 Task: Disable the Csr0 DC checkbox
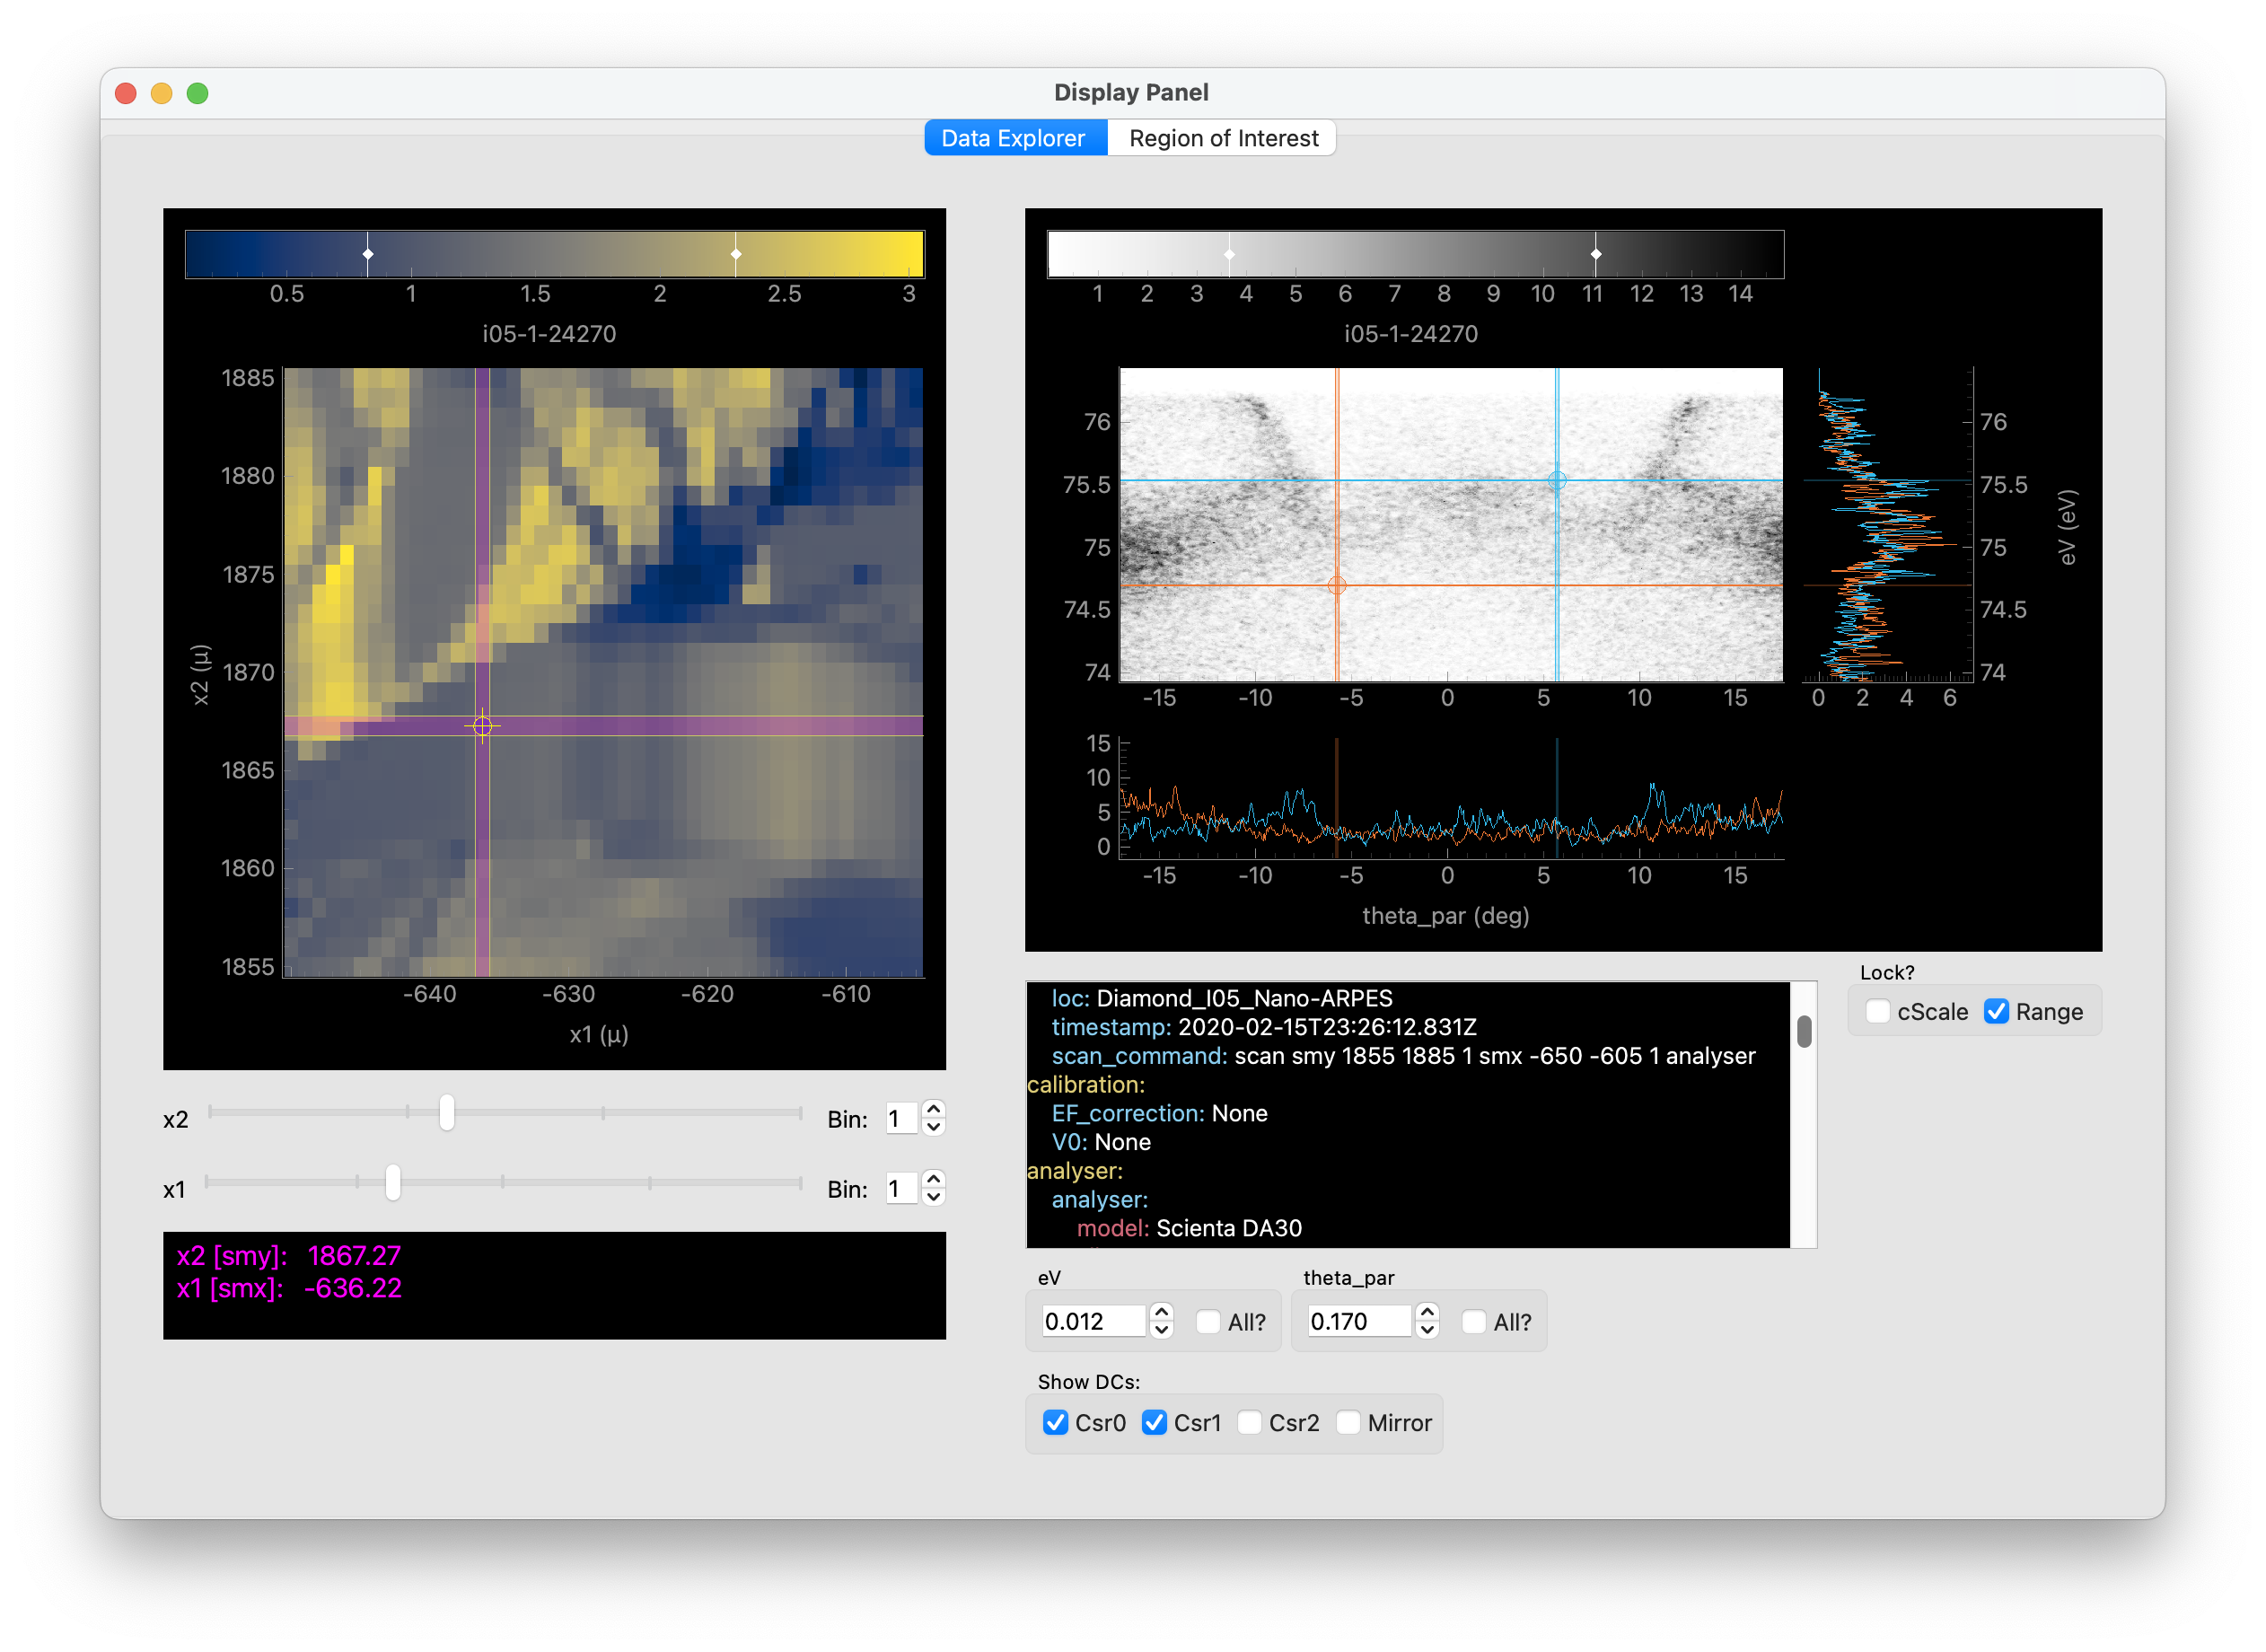click(x=1055, y=1422)
